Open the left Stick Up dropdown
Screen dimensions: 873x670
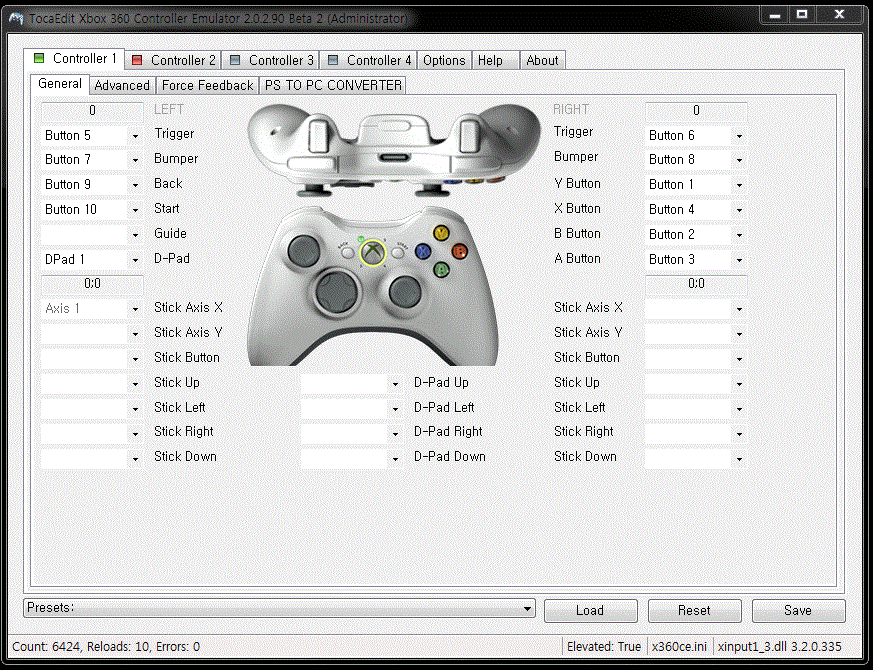pos(92,384)
